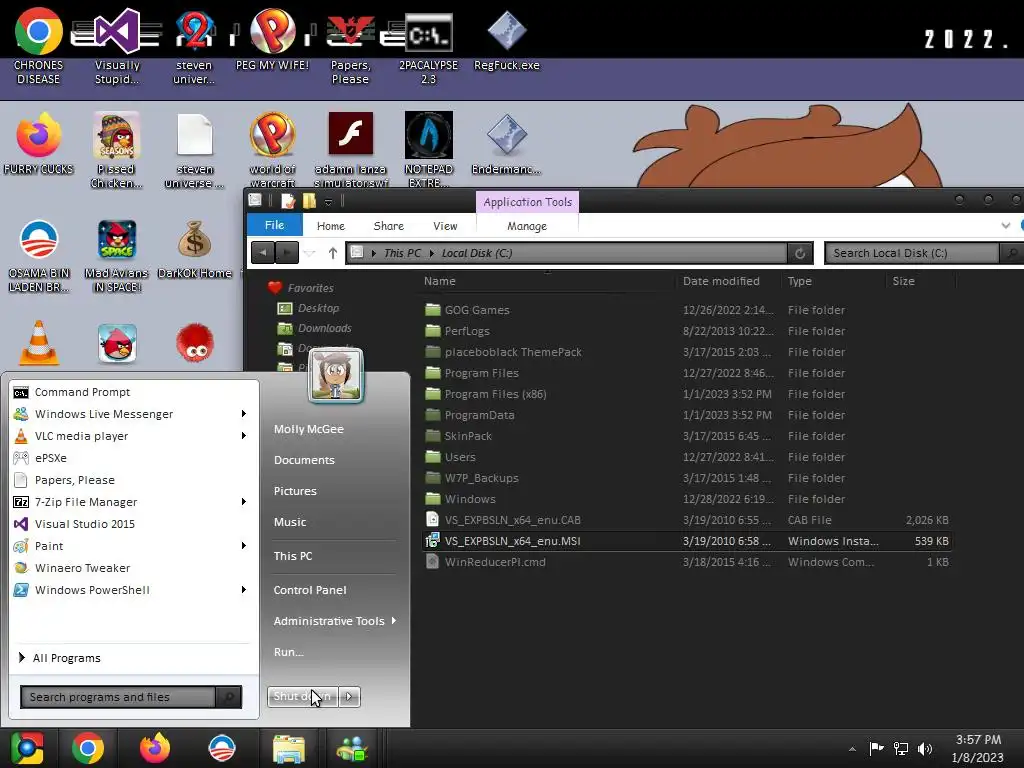Switch to the Home ribbon tab
Viewport: 1024px width, 768px height.
click(330, 226)
